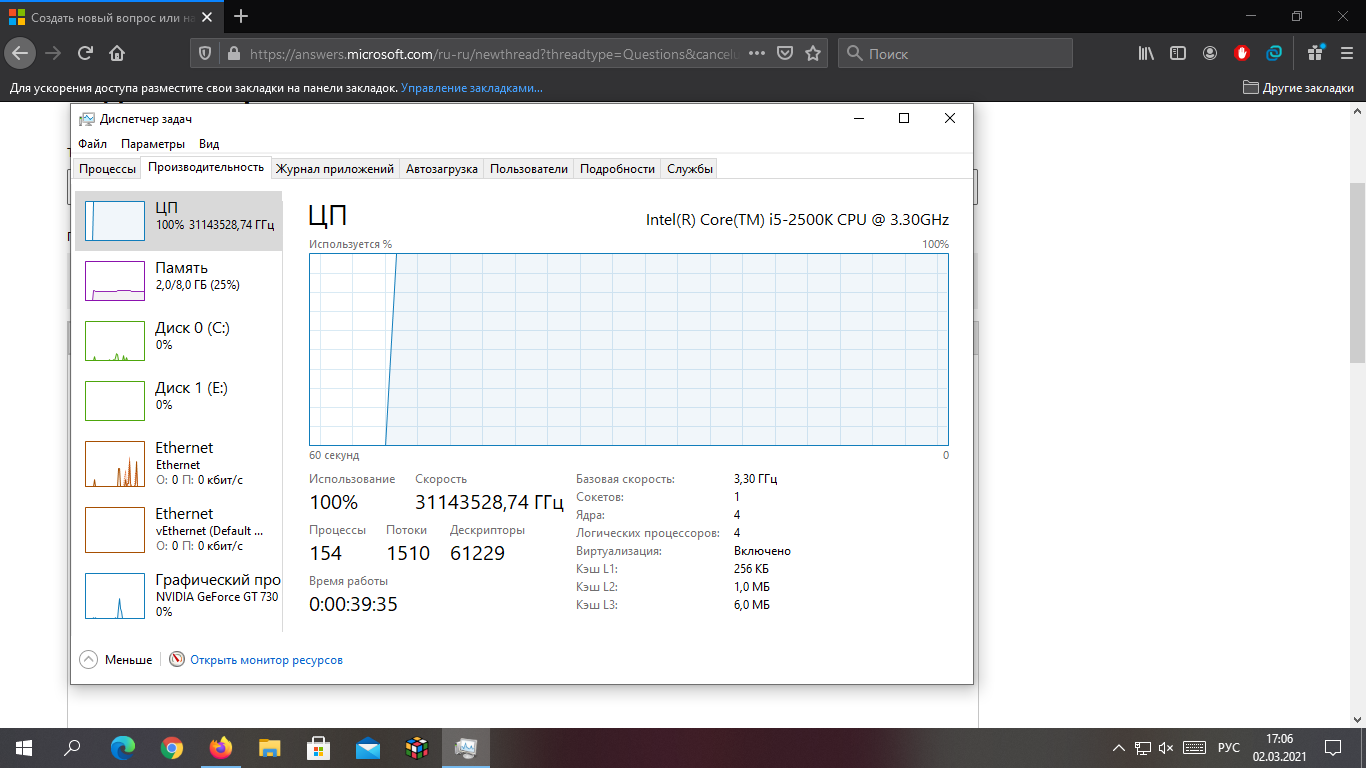This screenshot has width=1366, height=768.
Task: Switch to the Процессы tab
Action: click(107, 169)
